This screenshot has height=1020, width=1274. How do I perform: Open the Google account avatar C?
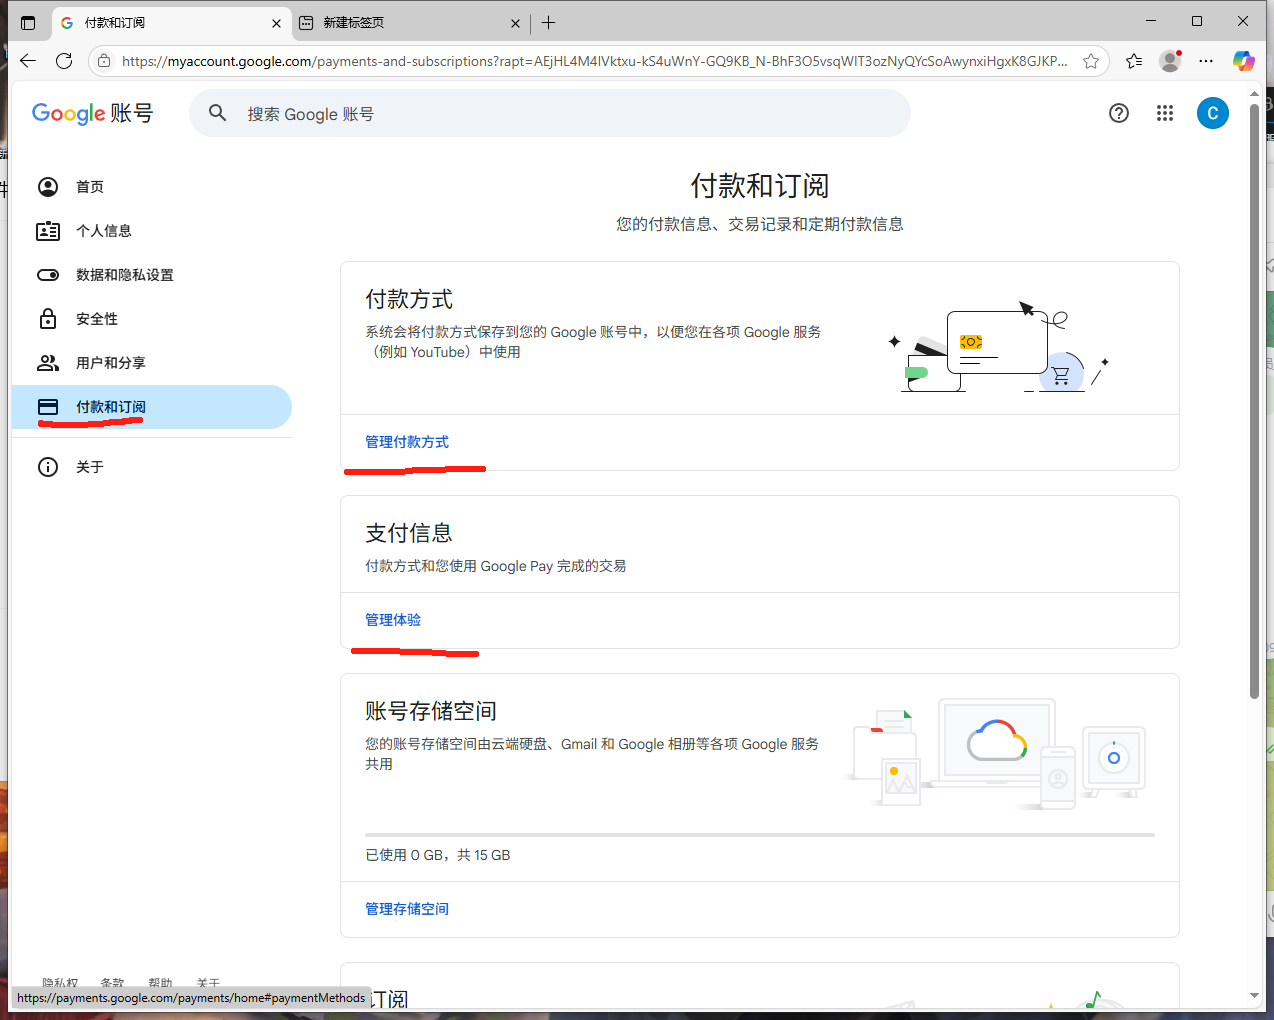tap(1212, 113)
